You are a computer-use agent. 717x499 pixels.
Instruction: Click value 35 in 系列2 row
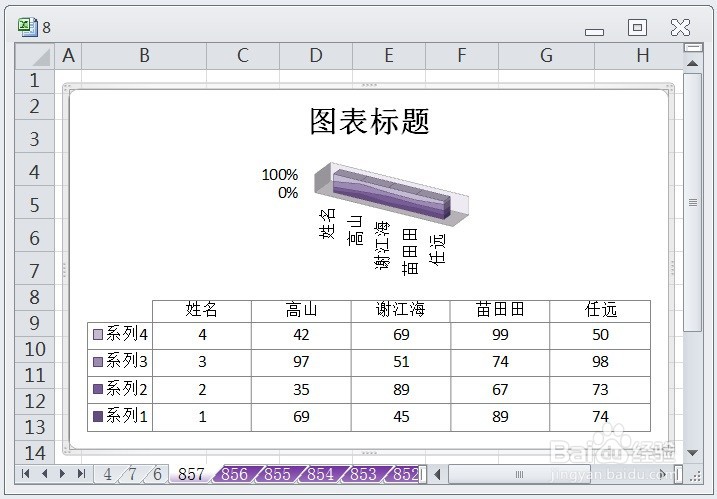click(301, 389)
